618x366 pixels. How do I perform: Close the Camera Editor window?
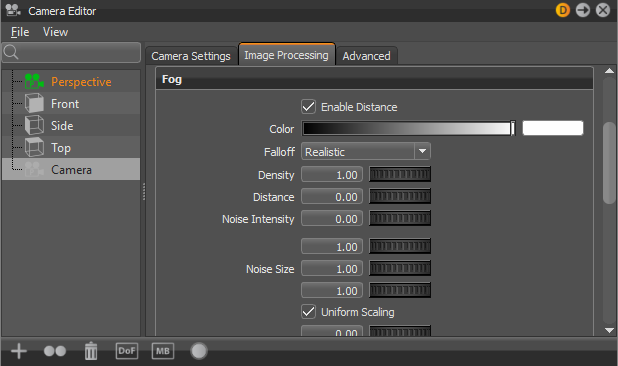[603, 10]
